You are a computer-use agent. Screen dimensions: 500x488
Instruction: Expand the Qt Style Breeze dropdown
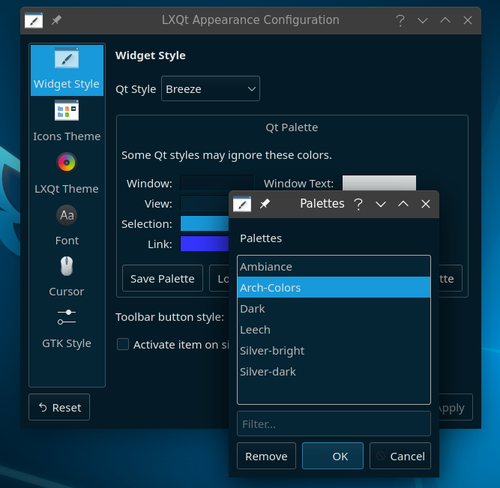(x=211, y=89)
